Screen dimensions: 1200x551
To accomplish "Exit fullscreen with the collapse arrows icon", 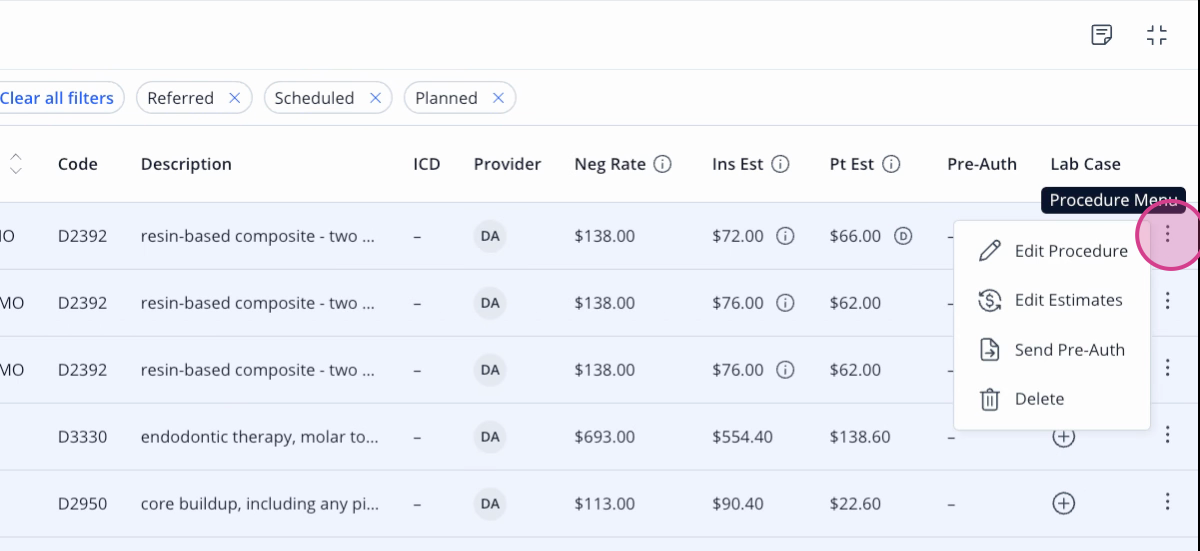I will (1157, 36).
